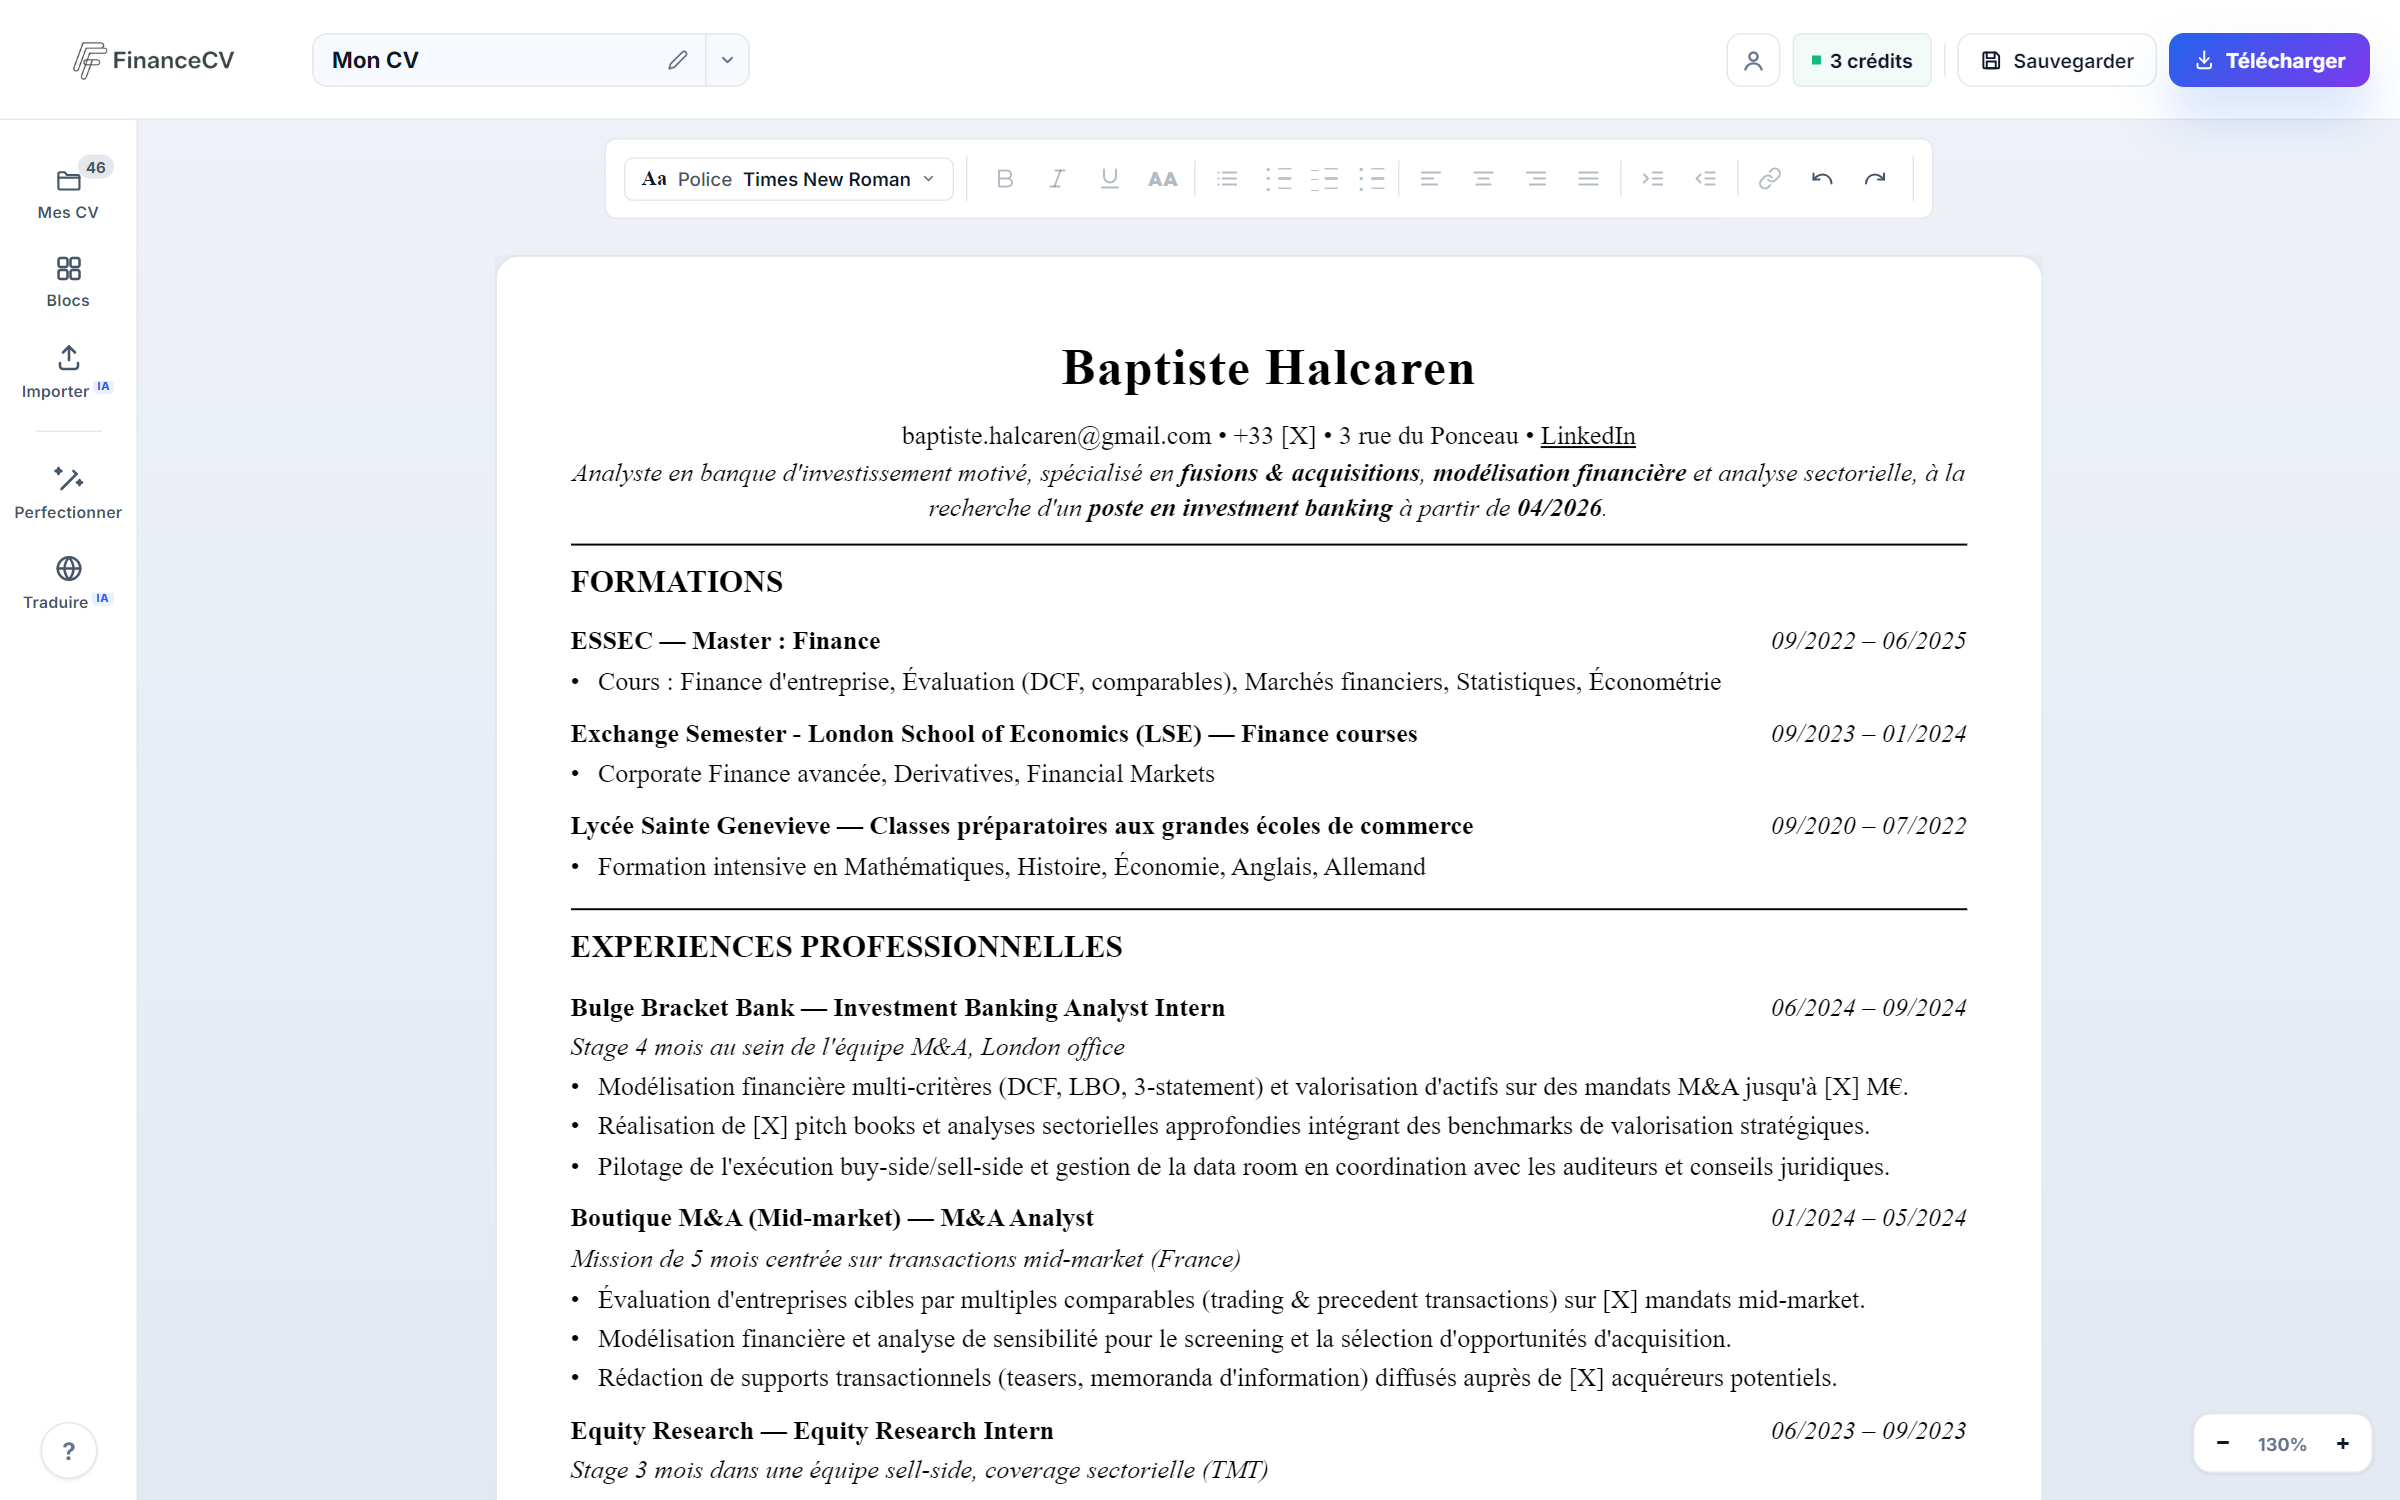The width and height of the screenshot is (2400, 1500).
Task: Rename CV with the pencil icon
Action: (678, 60)
